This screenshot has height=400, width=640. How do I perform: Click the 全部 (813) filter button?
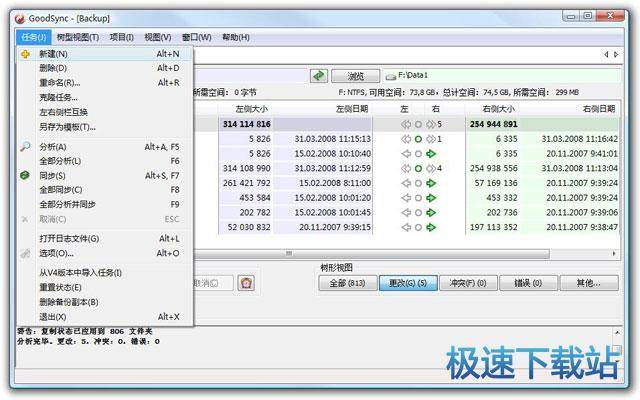click(x=348, y=283)
